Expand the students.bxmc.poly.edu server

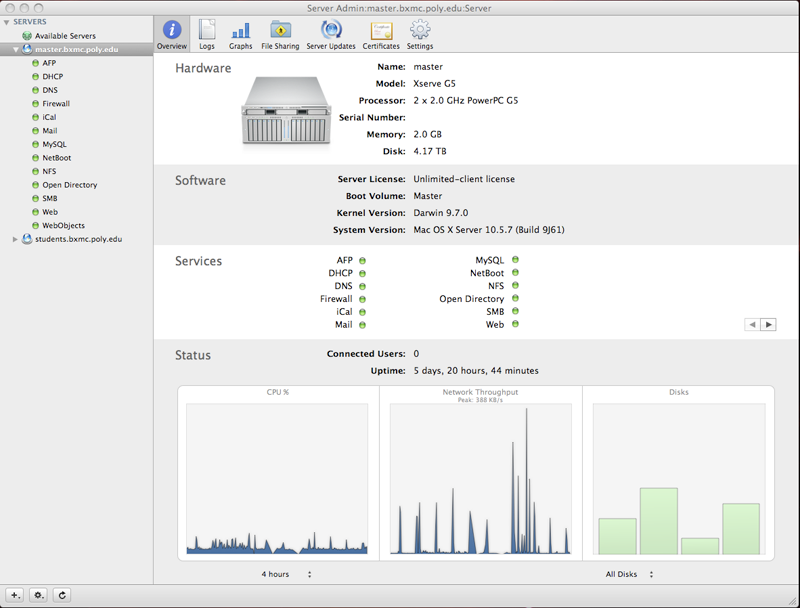pos(15,239)
